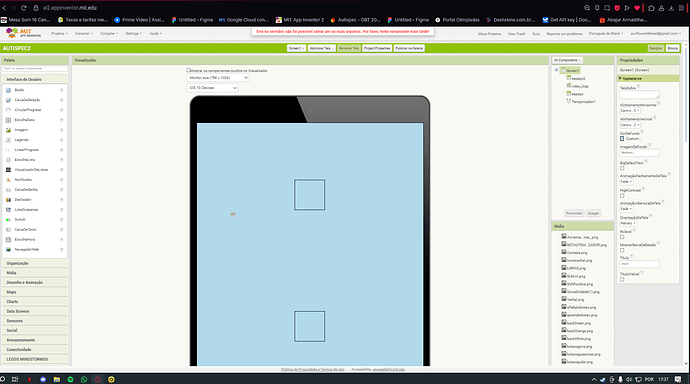Click the palette search components field
This screenshot has width=690, height=384.
click(35, 69)
